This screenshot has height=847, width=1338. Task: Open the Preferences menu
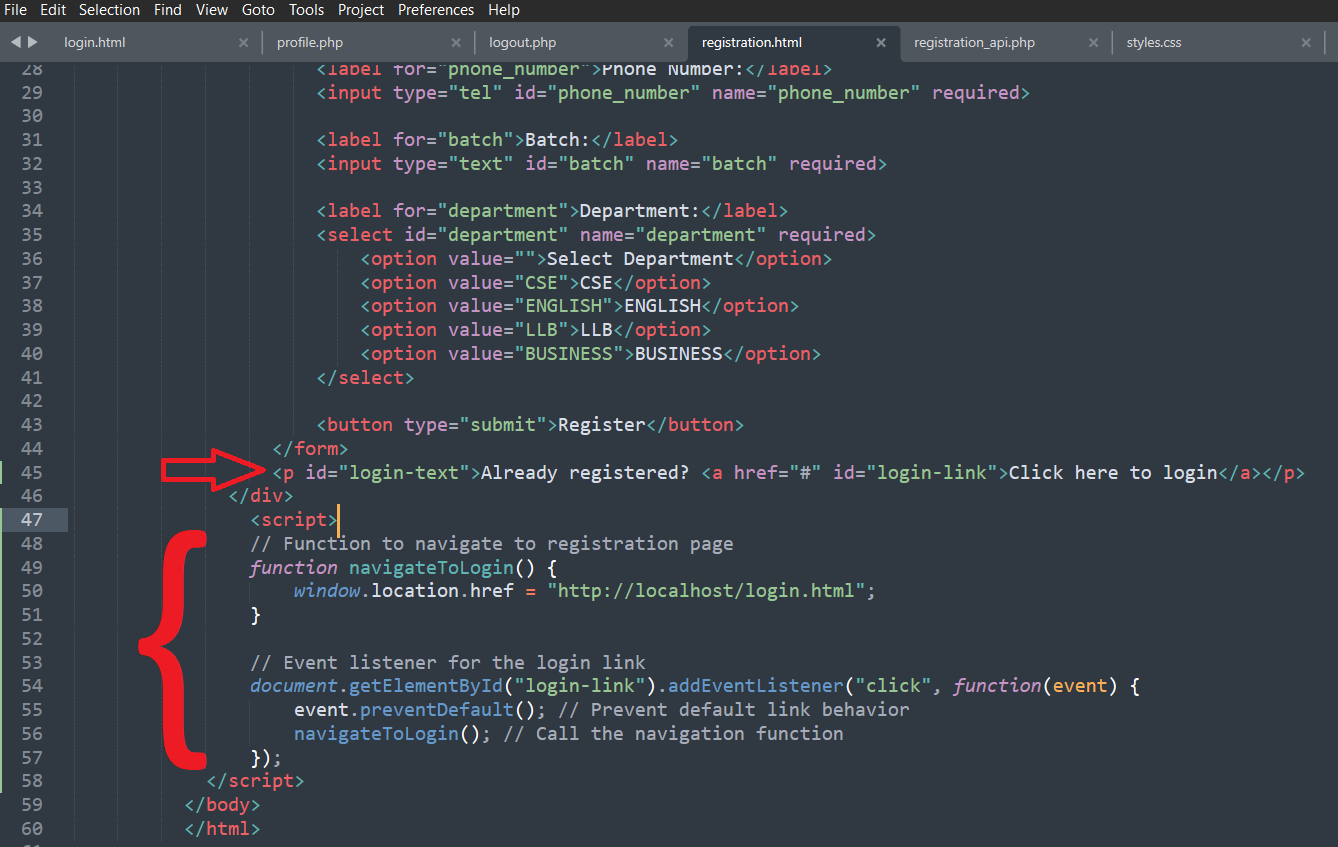[x=436, y=10]
